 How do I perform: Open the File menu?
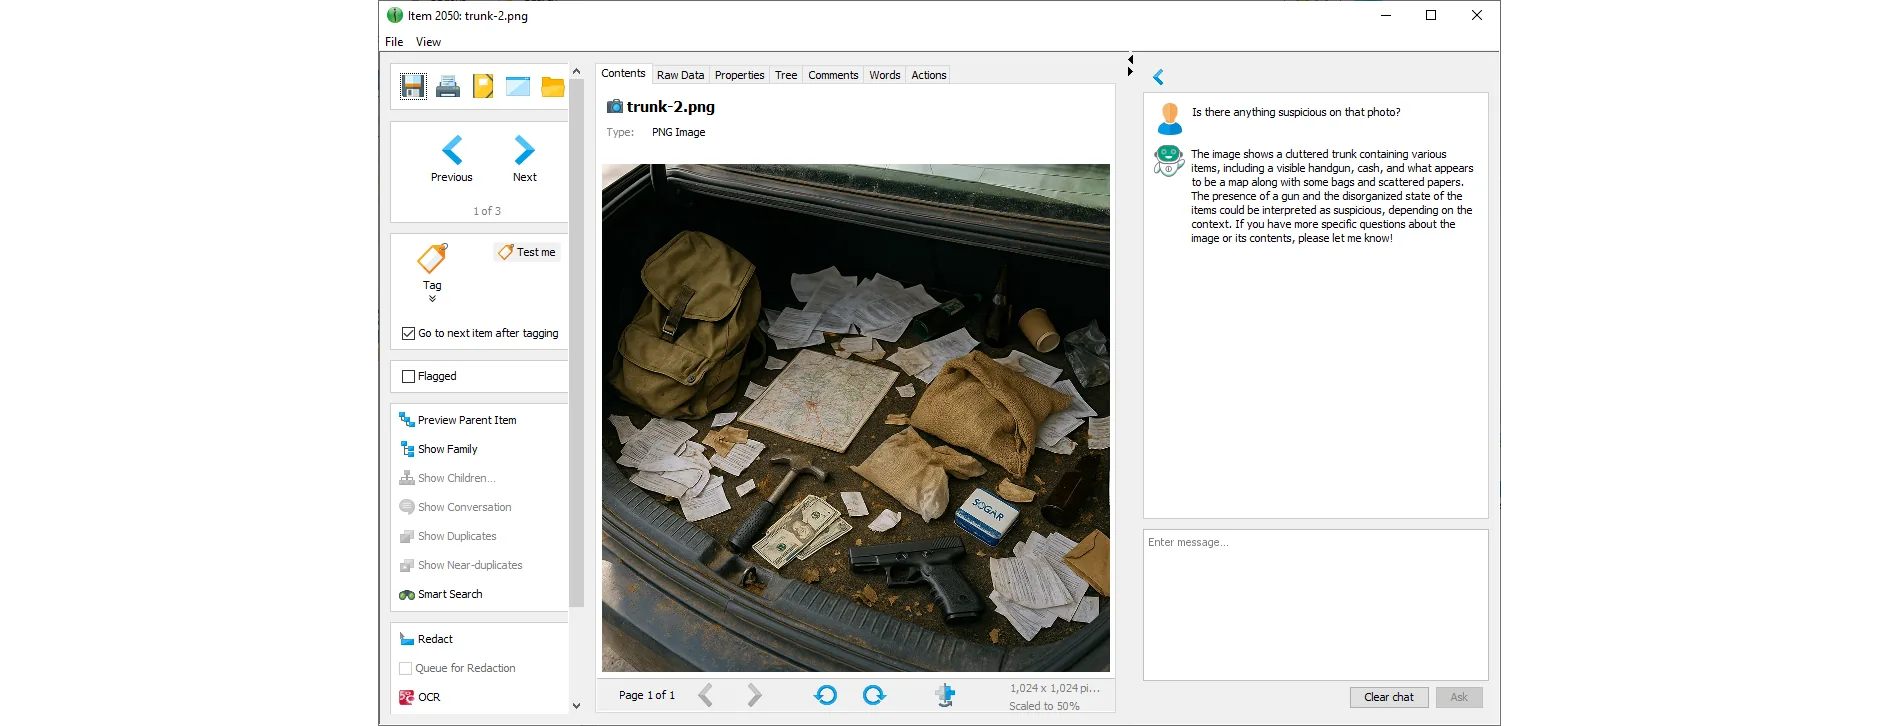394,42
